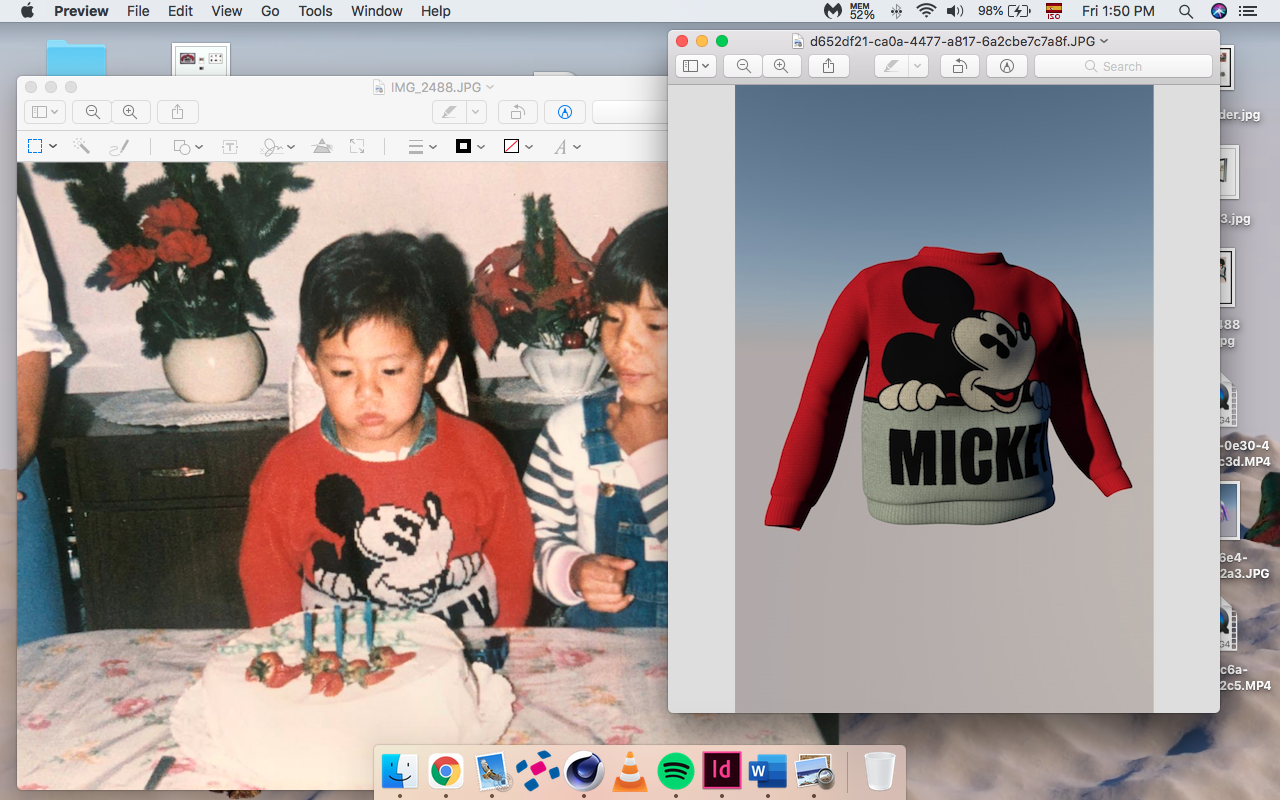This screenshot has height=800, width=1280.
Task: Show Markup toolbar in d652df21 window
Action: pos(1007,66)
